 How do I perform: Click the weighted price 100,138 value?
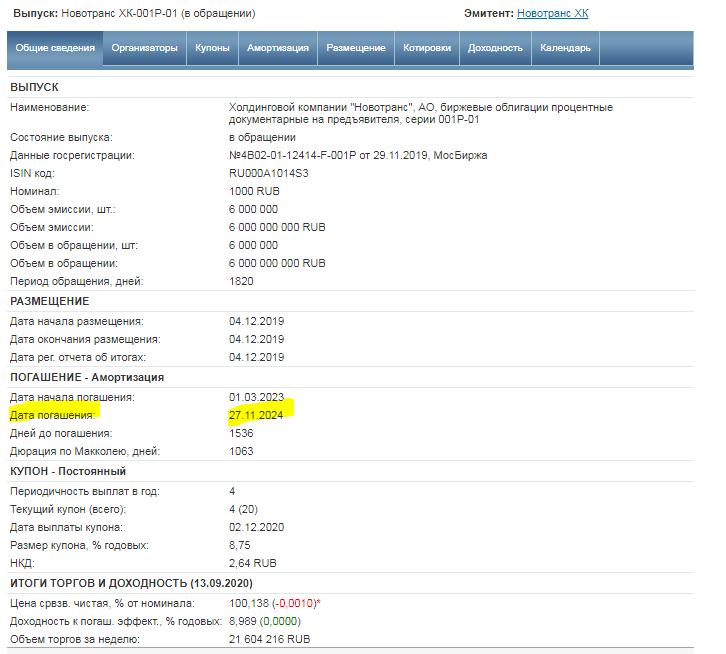[x=249, y=603]
